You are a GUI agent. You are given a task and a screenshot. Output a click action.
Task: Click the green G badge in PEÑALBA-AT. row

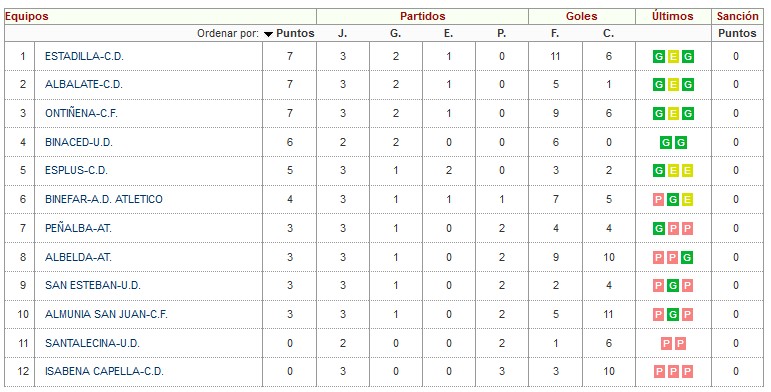coord(659,229)
